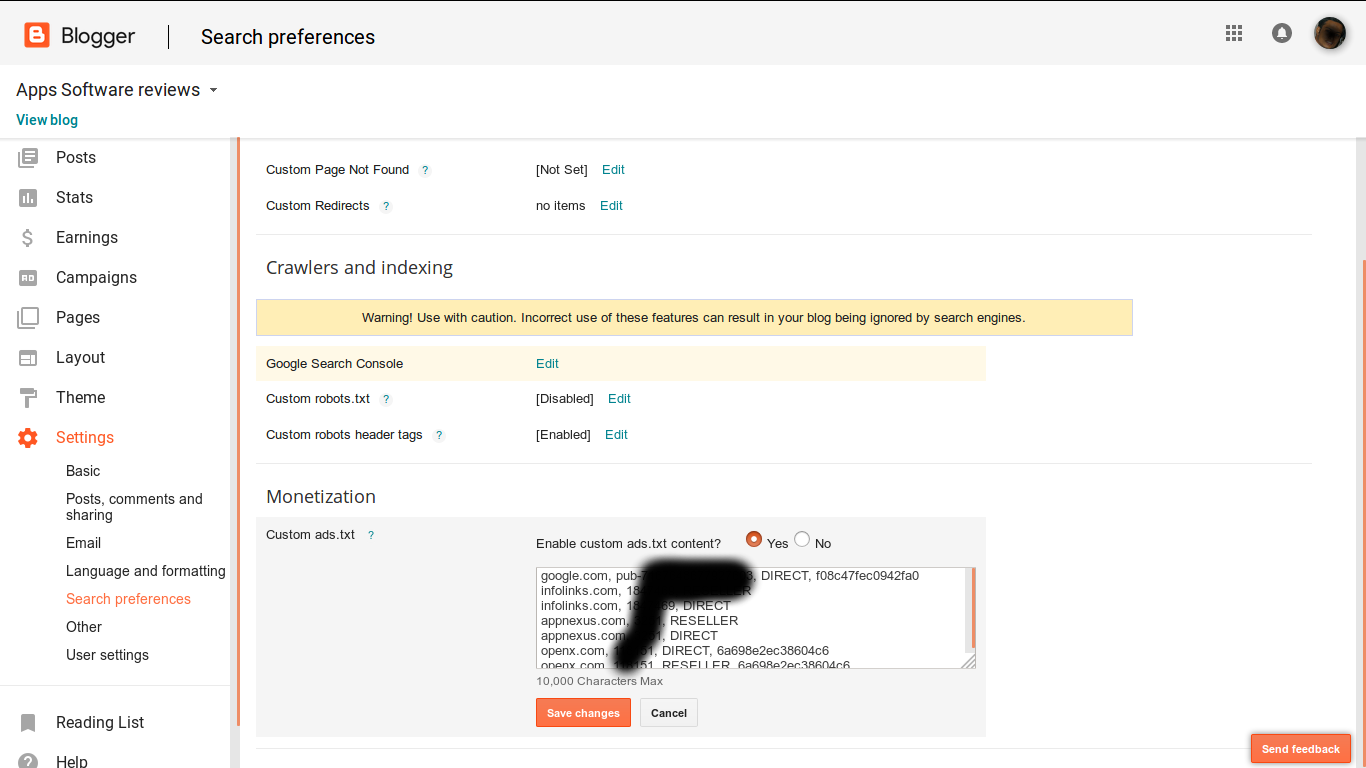
Task: Go to User settings
Action: [107, 655]
